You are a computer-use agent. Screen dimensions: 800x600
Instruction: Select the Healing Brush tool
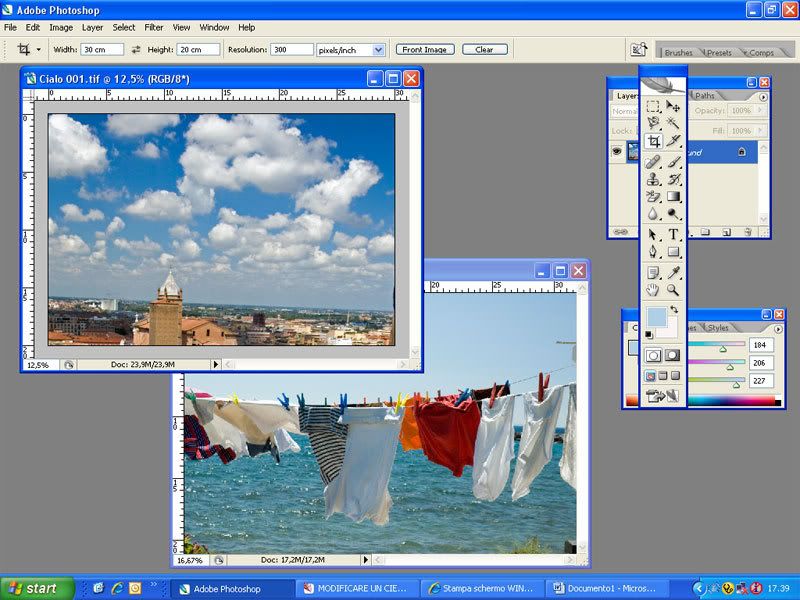pyautogui.click(x=653, y=162)
